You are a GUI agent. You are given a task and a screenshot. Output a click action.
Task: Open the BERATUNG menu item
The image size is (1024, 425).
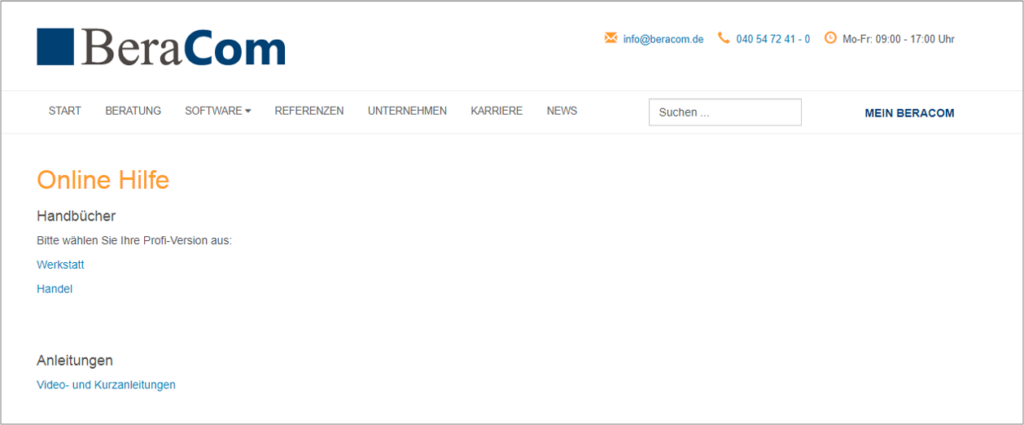click(x=133, y=111)
